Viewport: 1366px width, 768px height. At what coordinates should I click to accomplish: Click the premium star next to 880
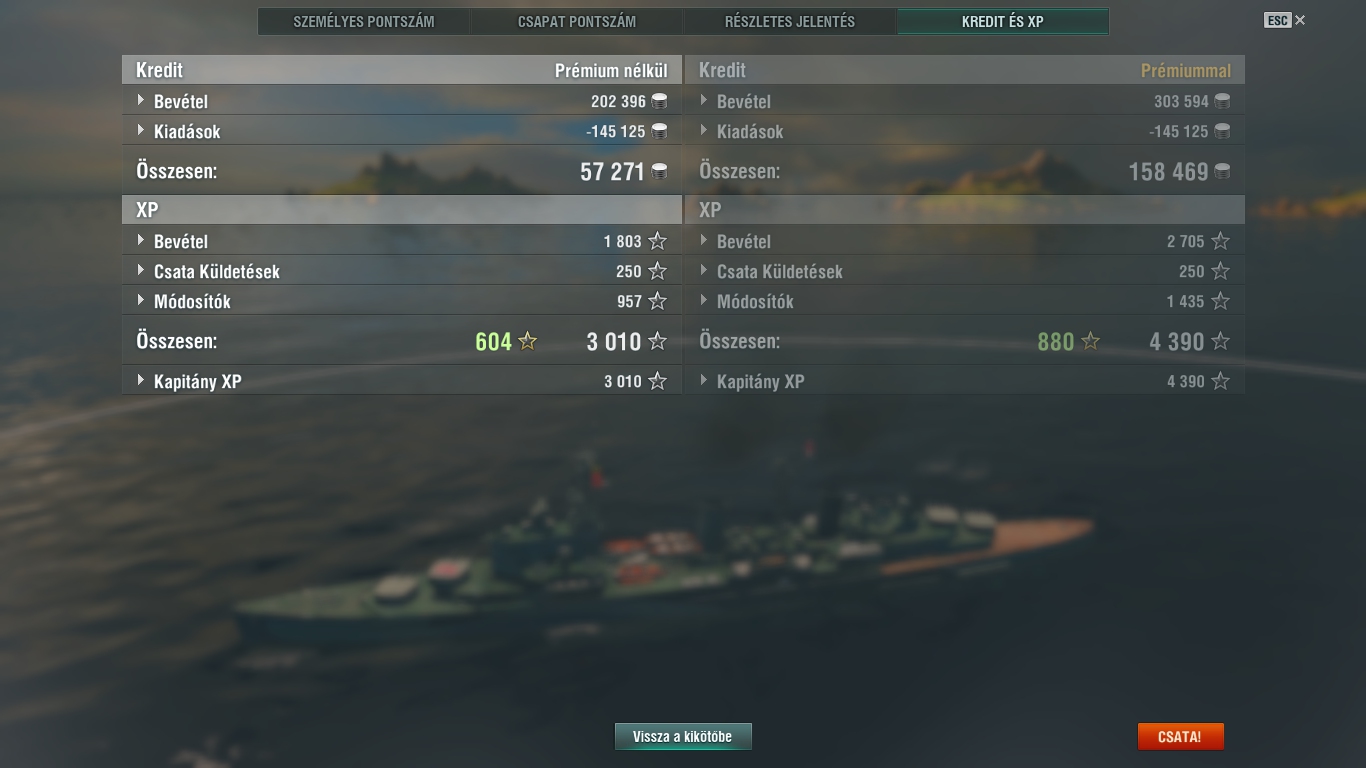point(1091,341)
